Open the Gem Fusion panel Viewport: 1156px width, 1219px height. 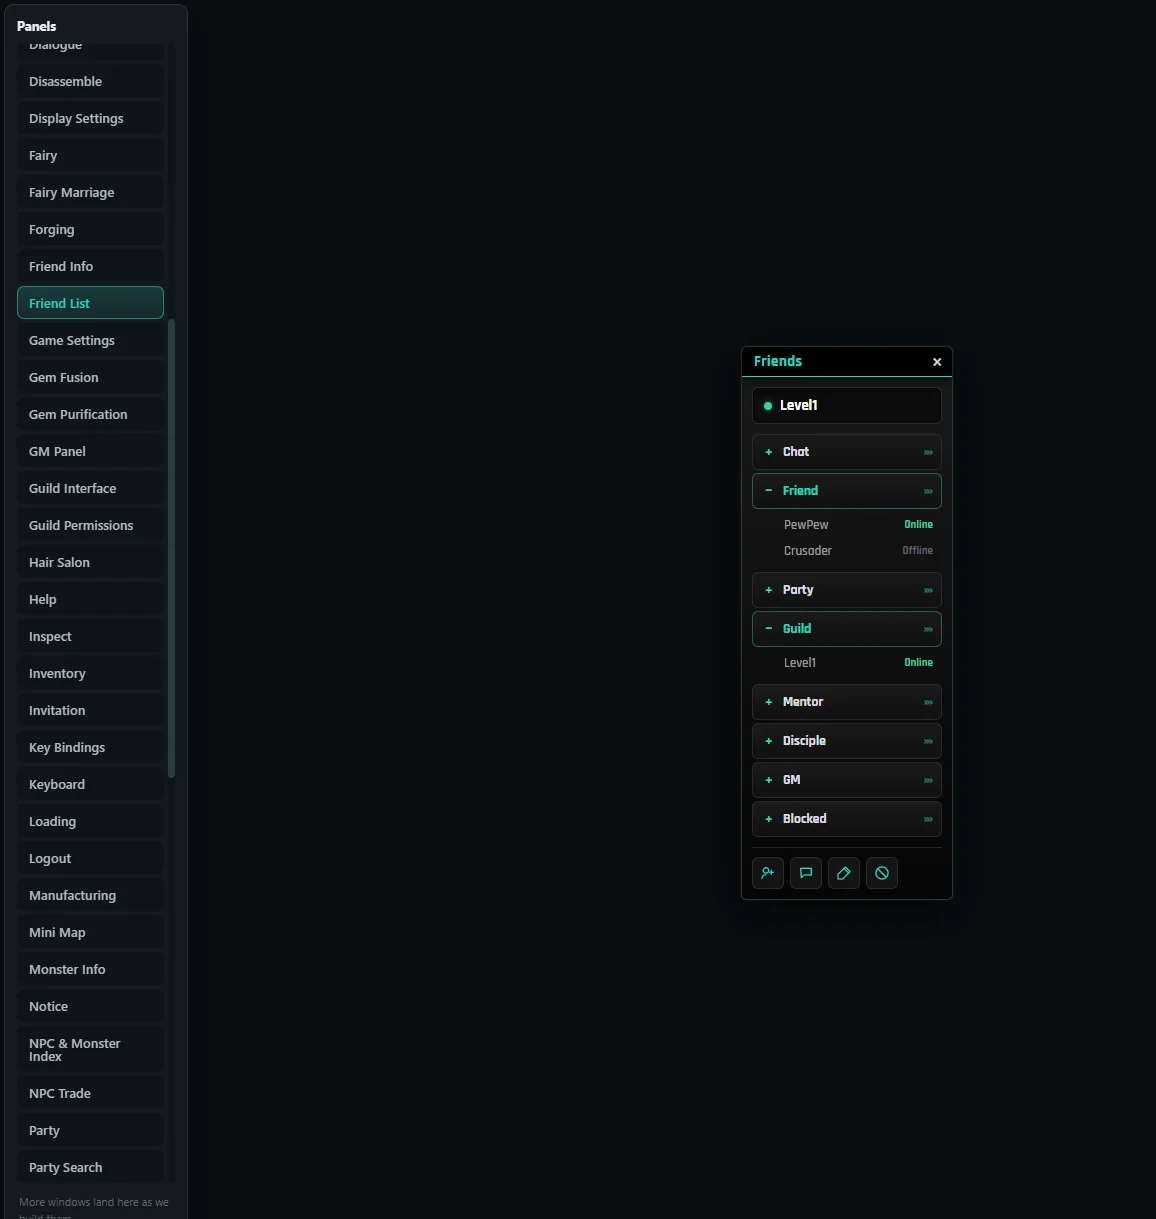(x=90, y=377)
